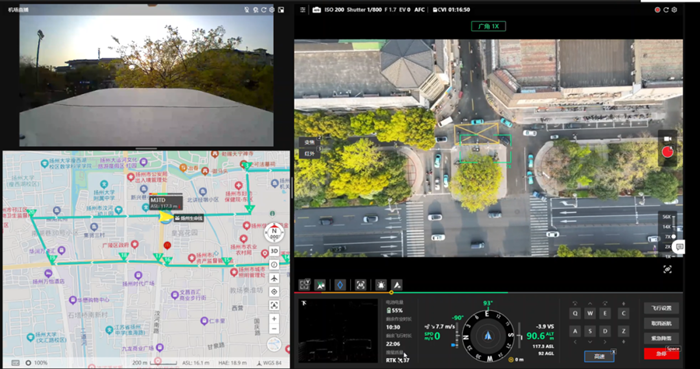The height and width of the screenshot is (369, 700).
Task: Click the alarm beacon light icon
Action: (x=380, y=285)
